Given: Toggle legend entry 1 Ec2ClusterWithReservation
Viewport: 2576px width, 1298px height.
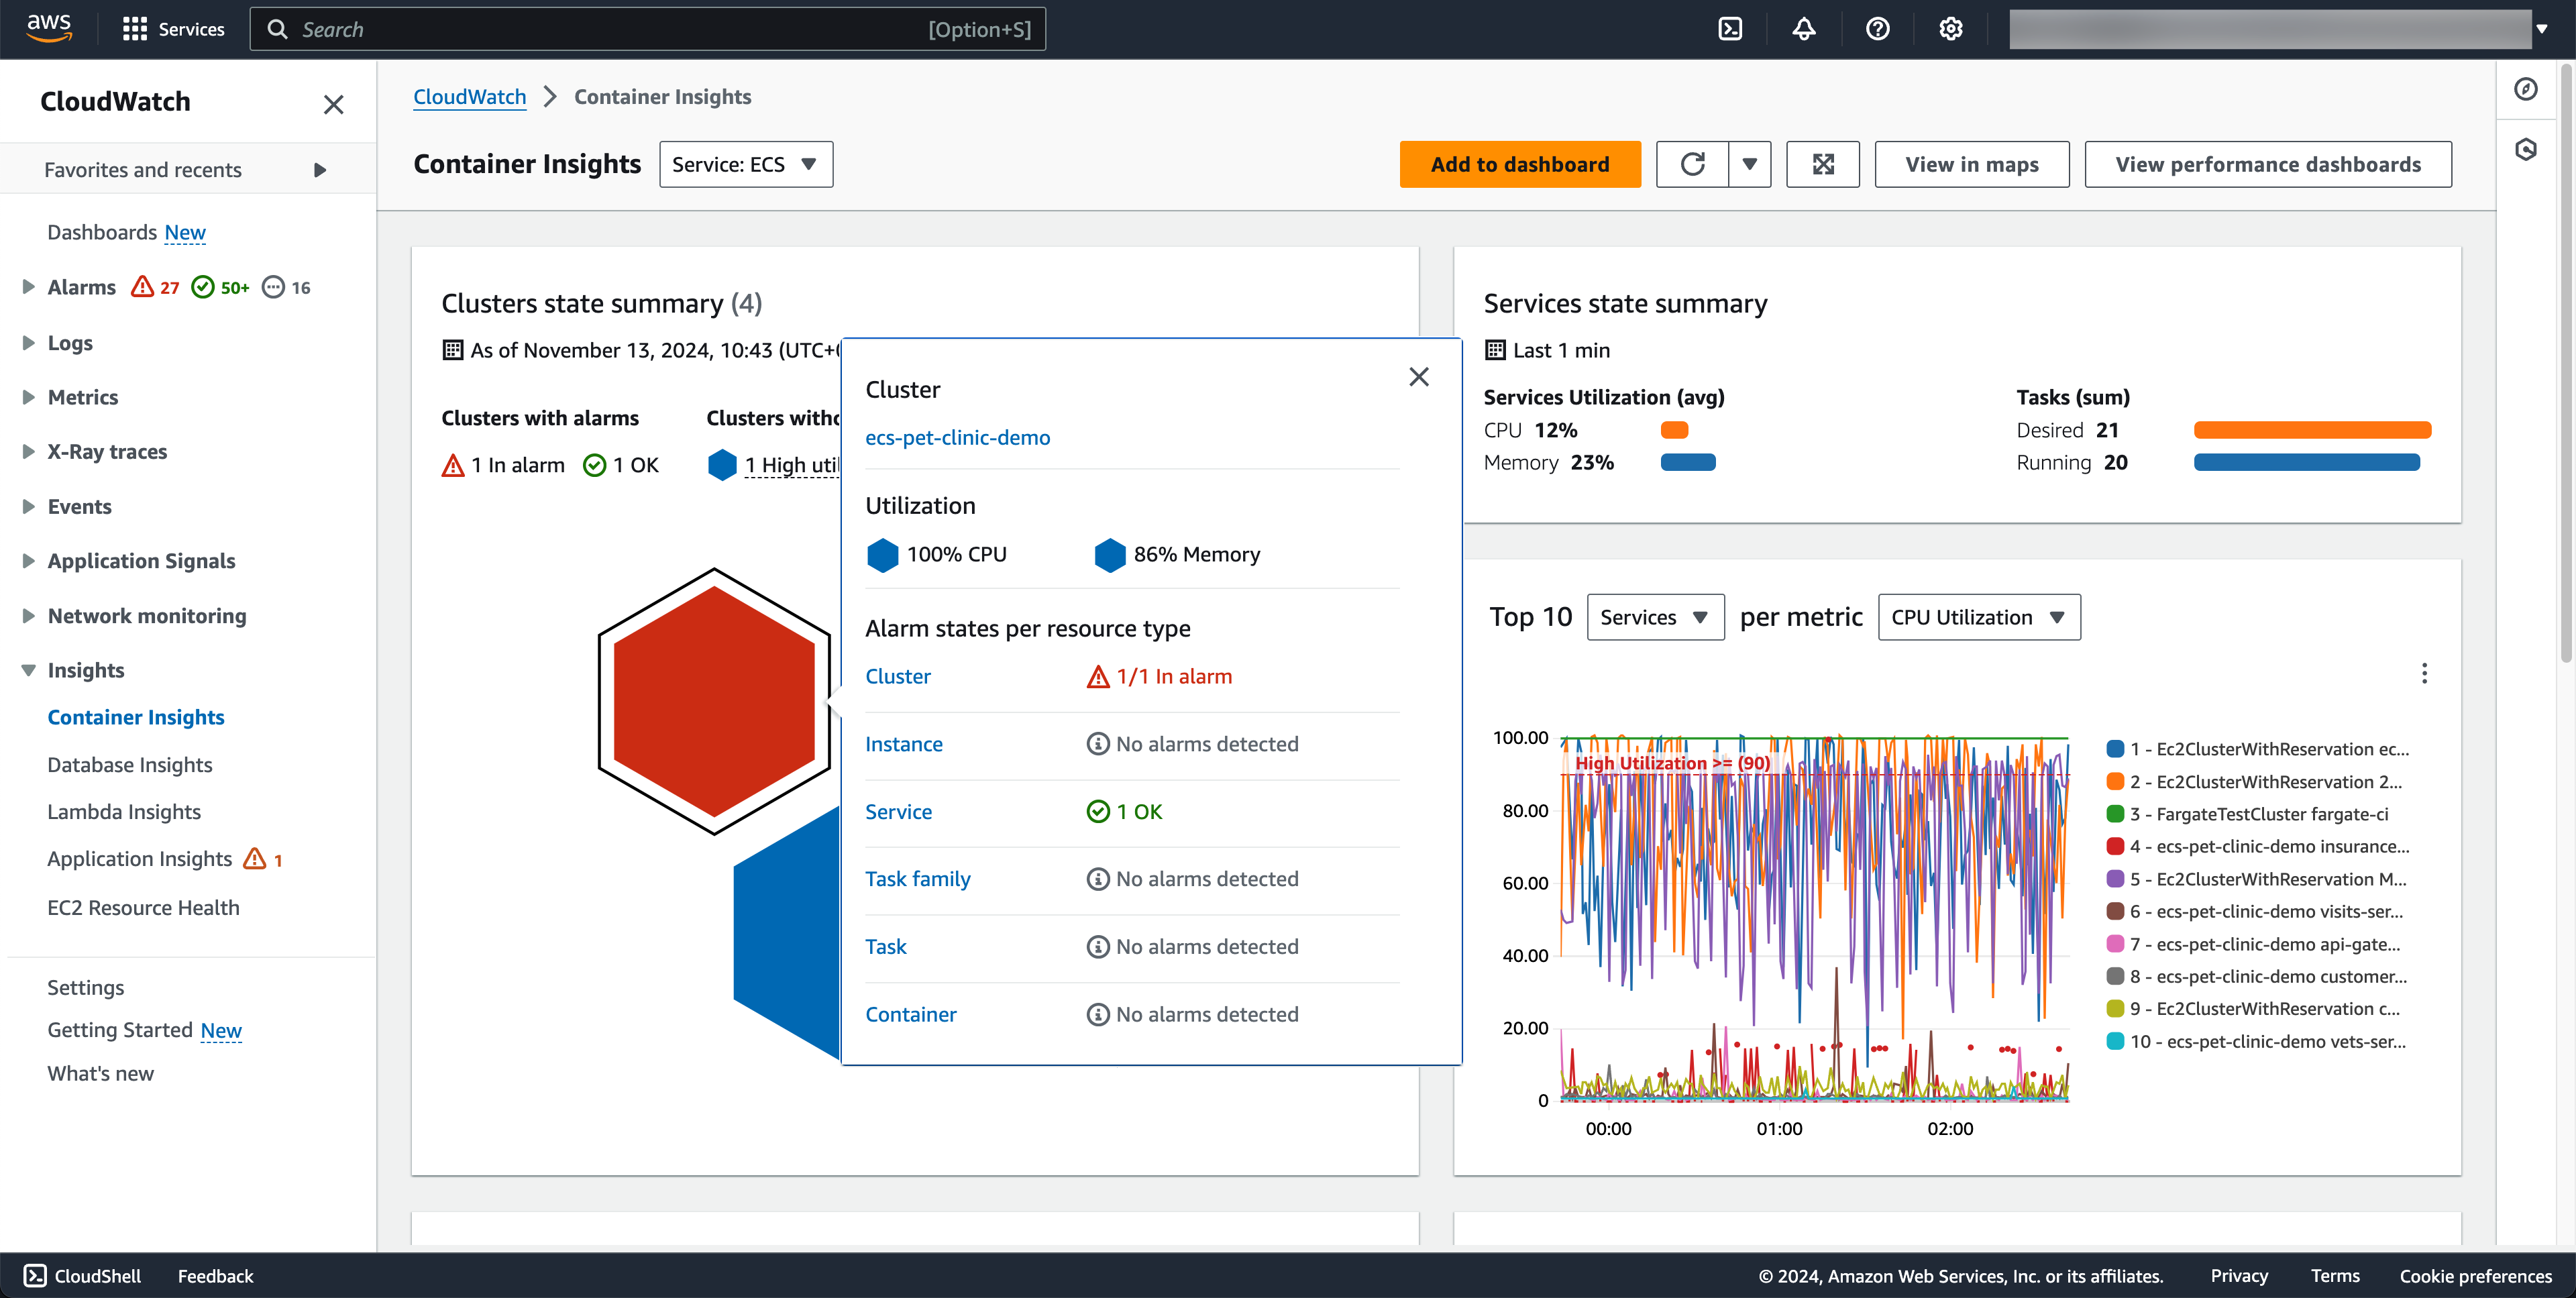Looking at the screenshot, I should pos(2258,749).
